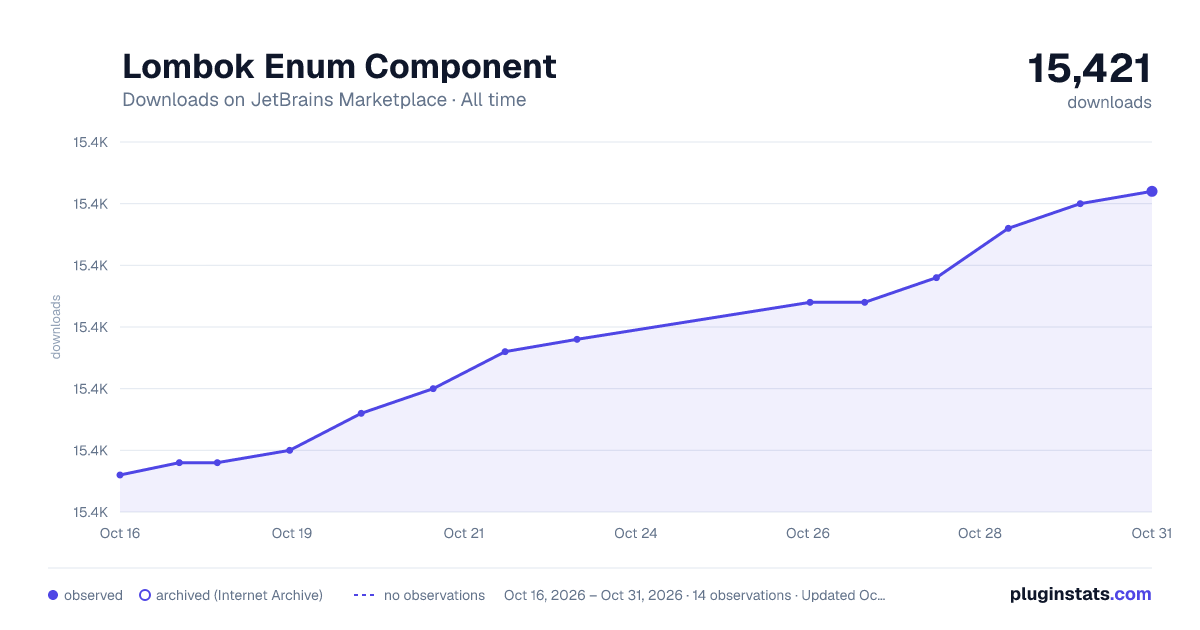Image resolution: width=1200 pixels, height=630 pixels.
Task: Click the 15,421 downloads total
Action: coord(1089,69)
